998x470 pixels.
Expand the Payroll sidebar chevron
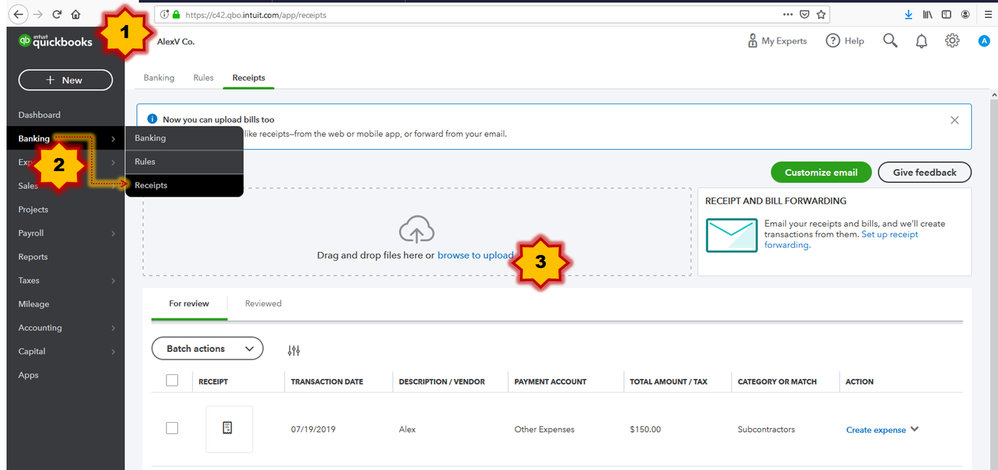click(x=113, y=234)
